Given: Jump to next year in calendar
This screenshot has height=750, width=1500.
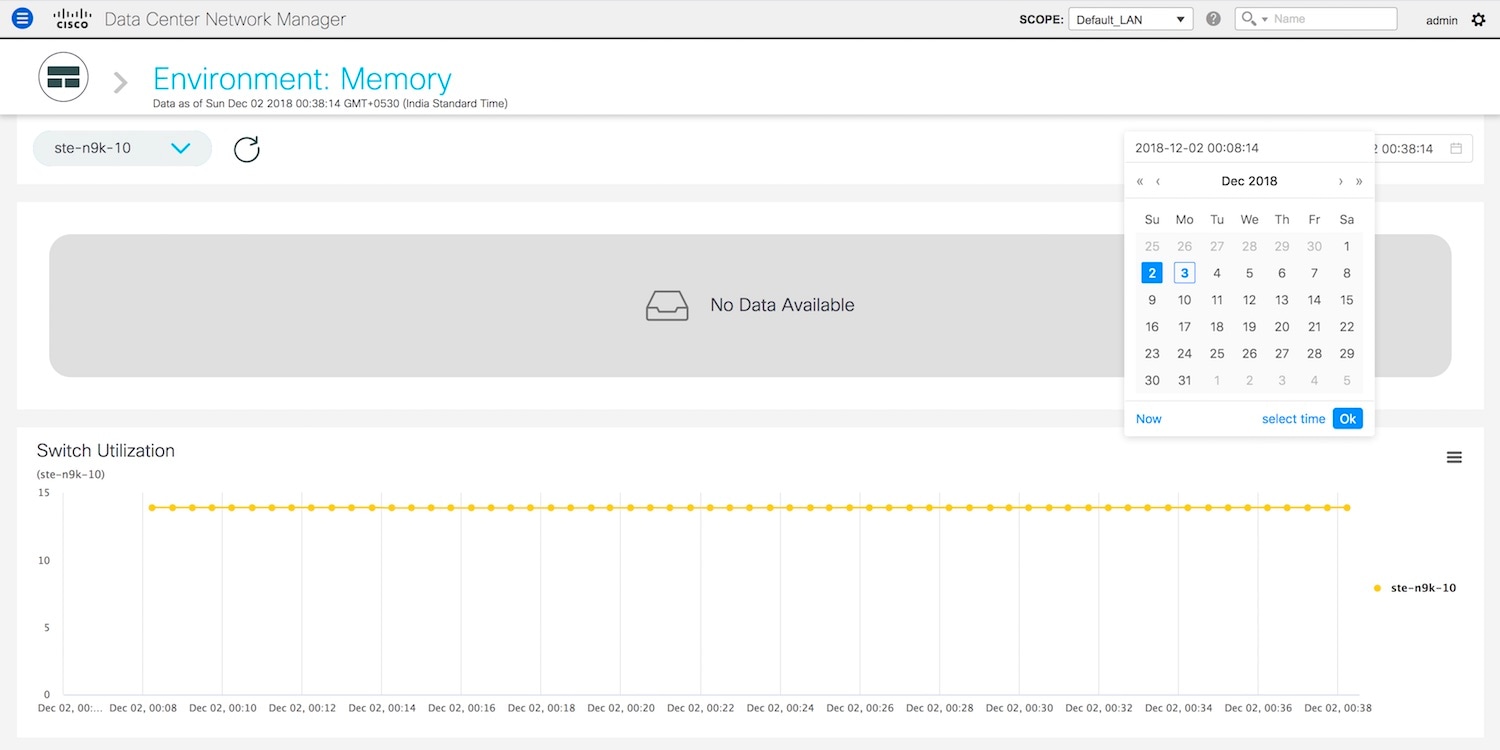Looking at the screenshot, I should click(1359, 181).
